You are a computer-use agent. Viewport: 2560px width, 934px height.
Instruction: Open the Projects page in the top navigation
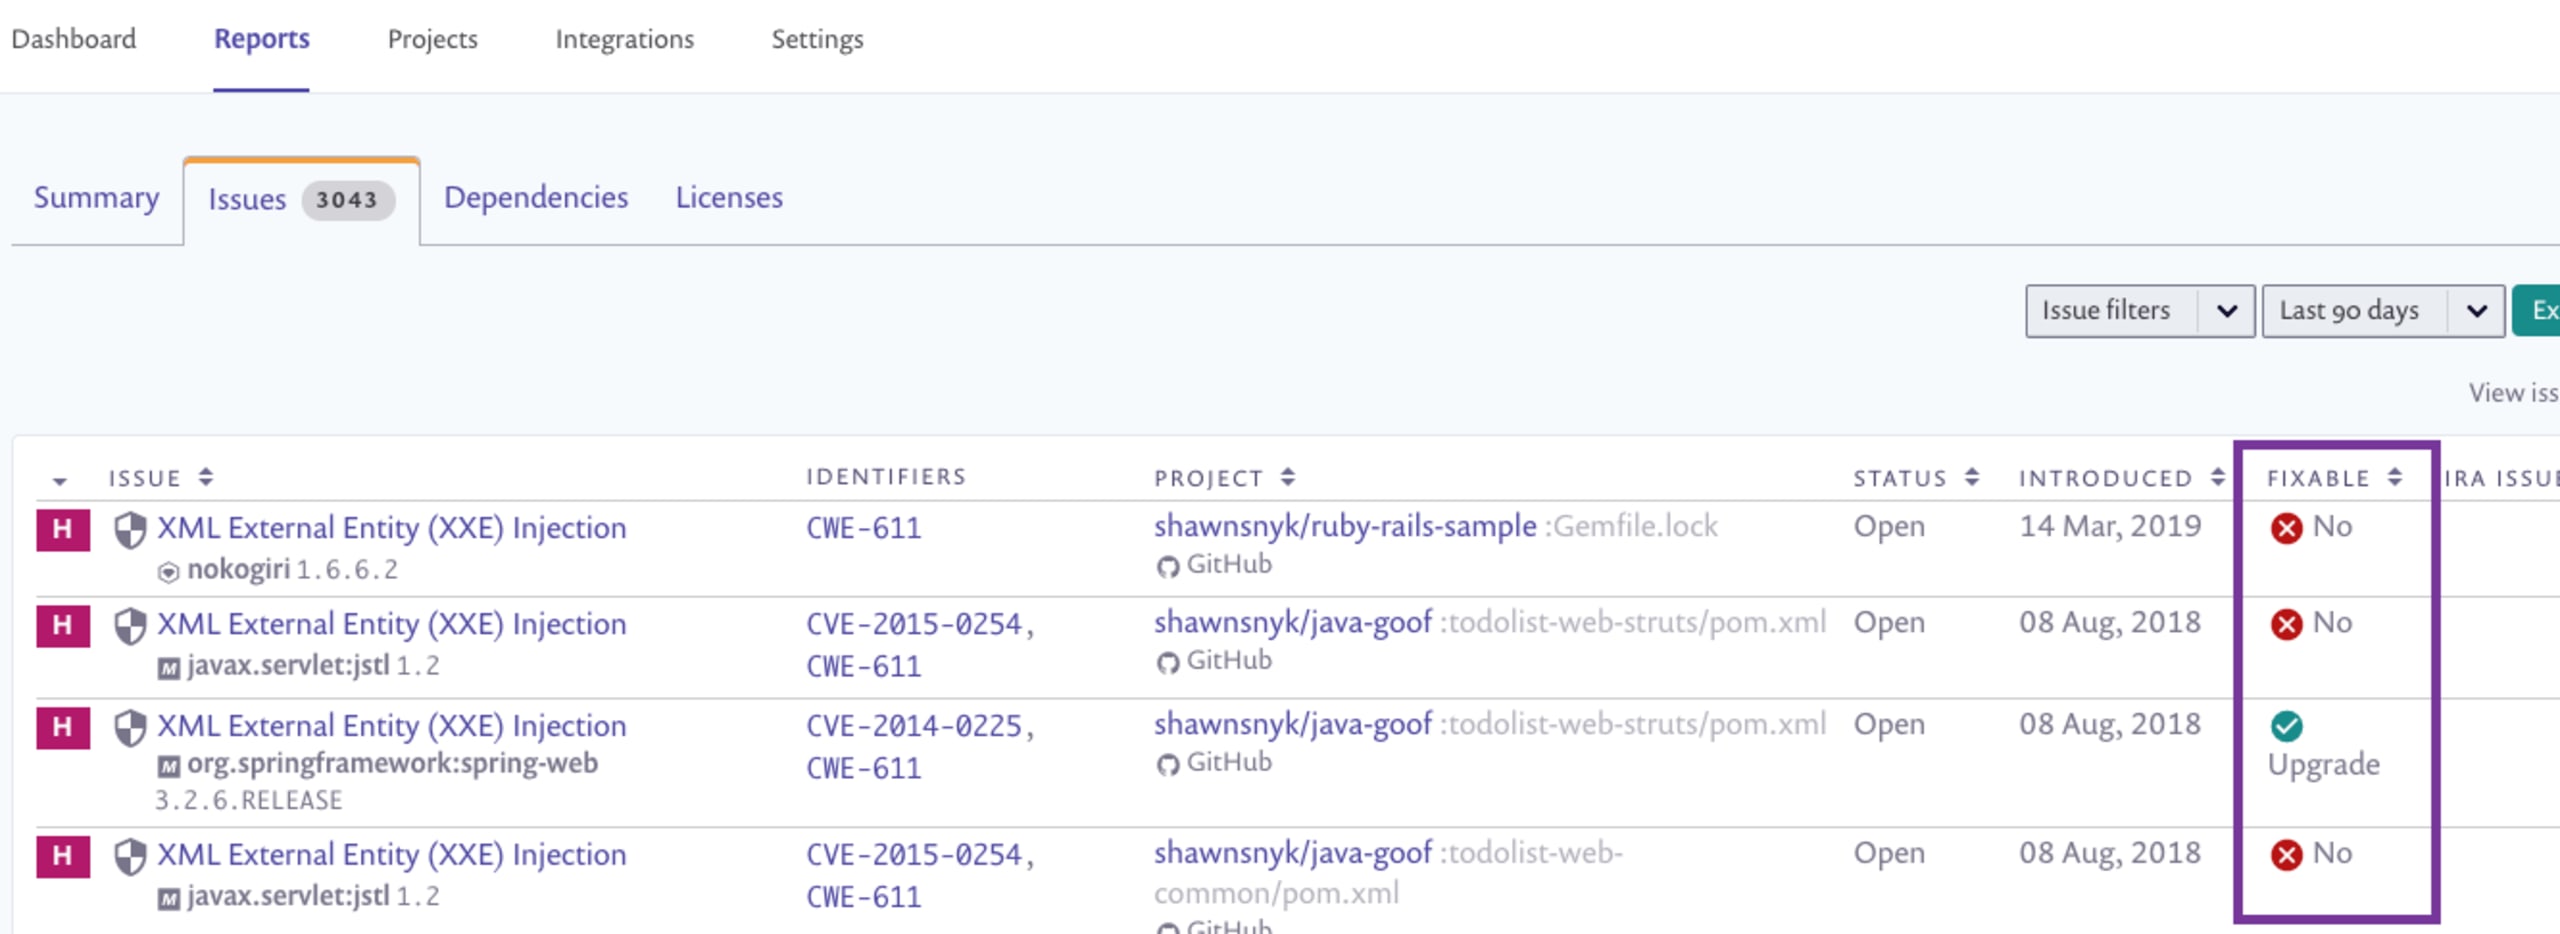432,39
